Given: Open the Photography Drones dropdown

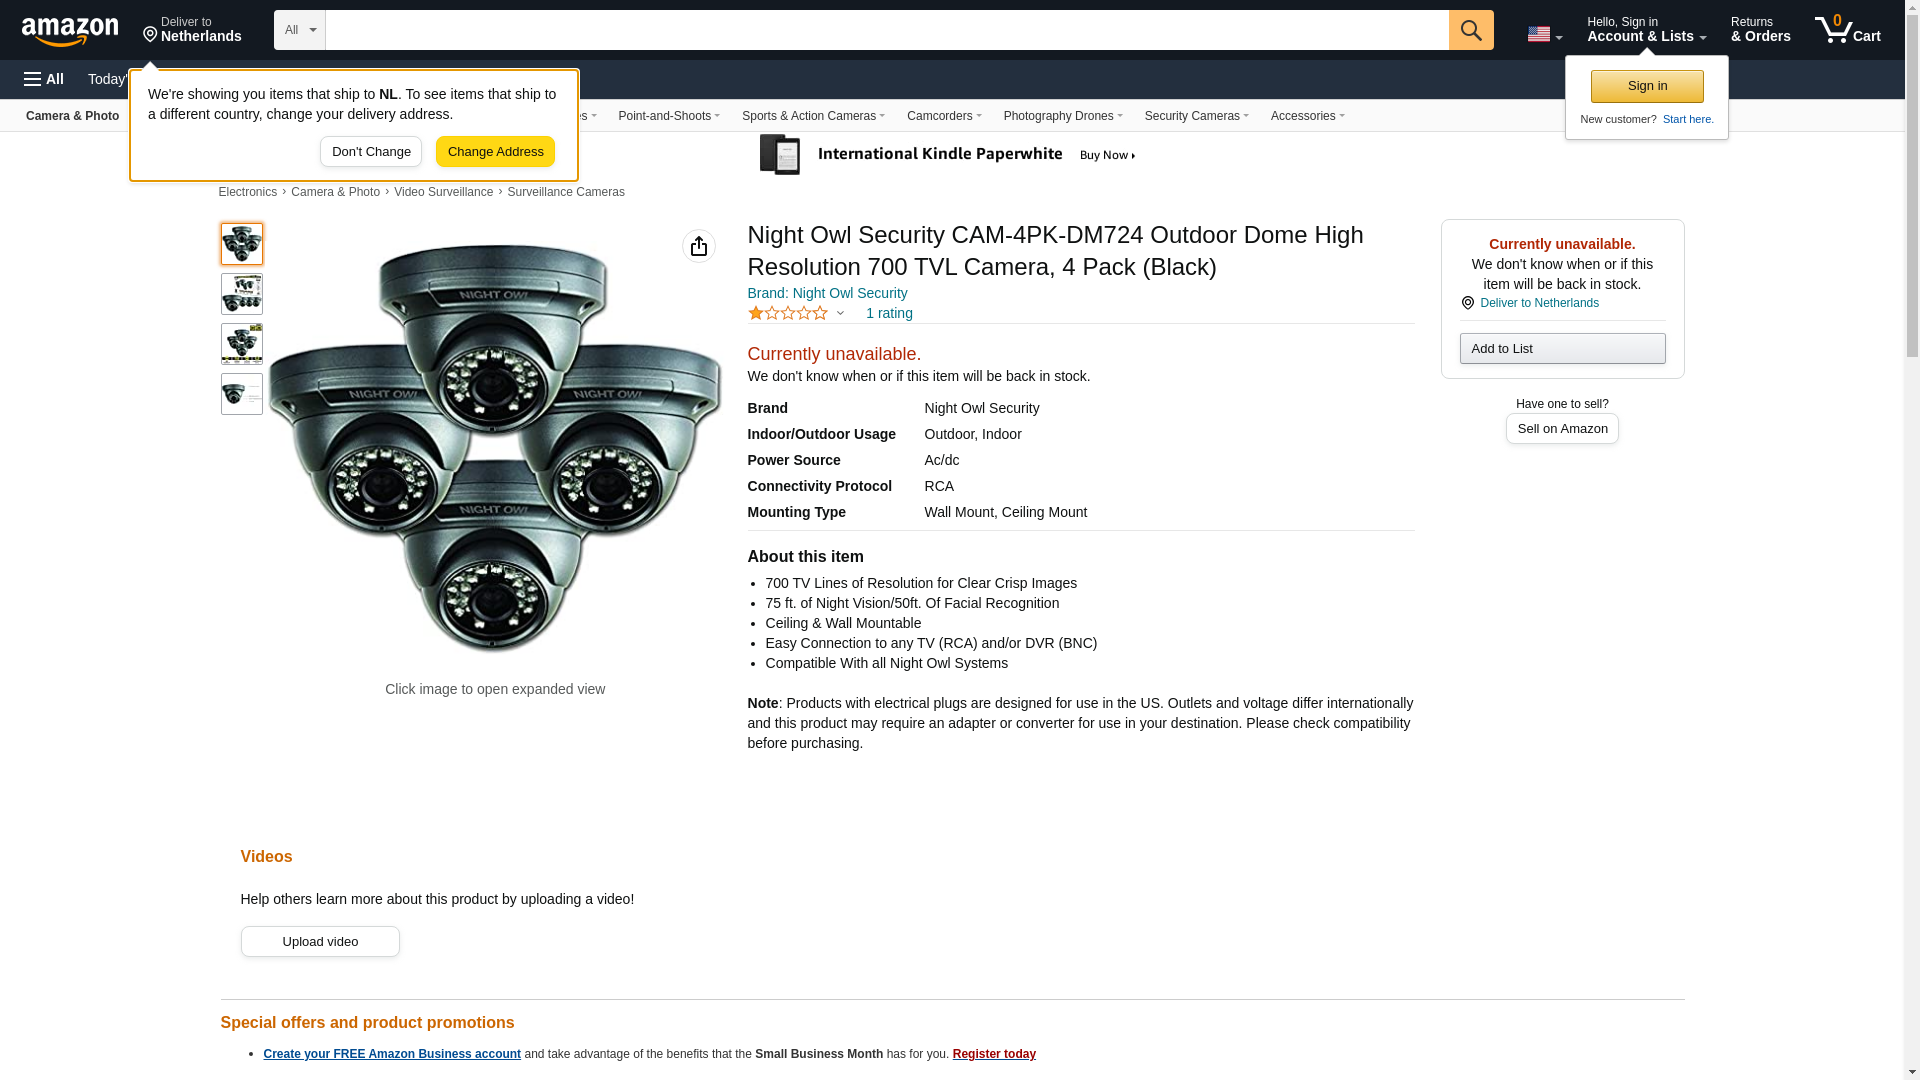Looking at the screenshot, I should pos(1062,116).
